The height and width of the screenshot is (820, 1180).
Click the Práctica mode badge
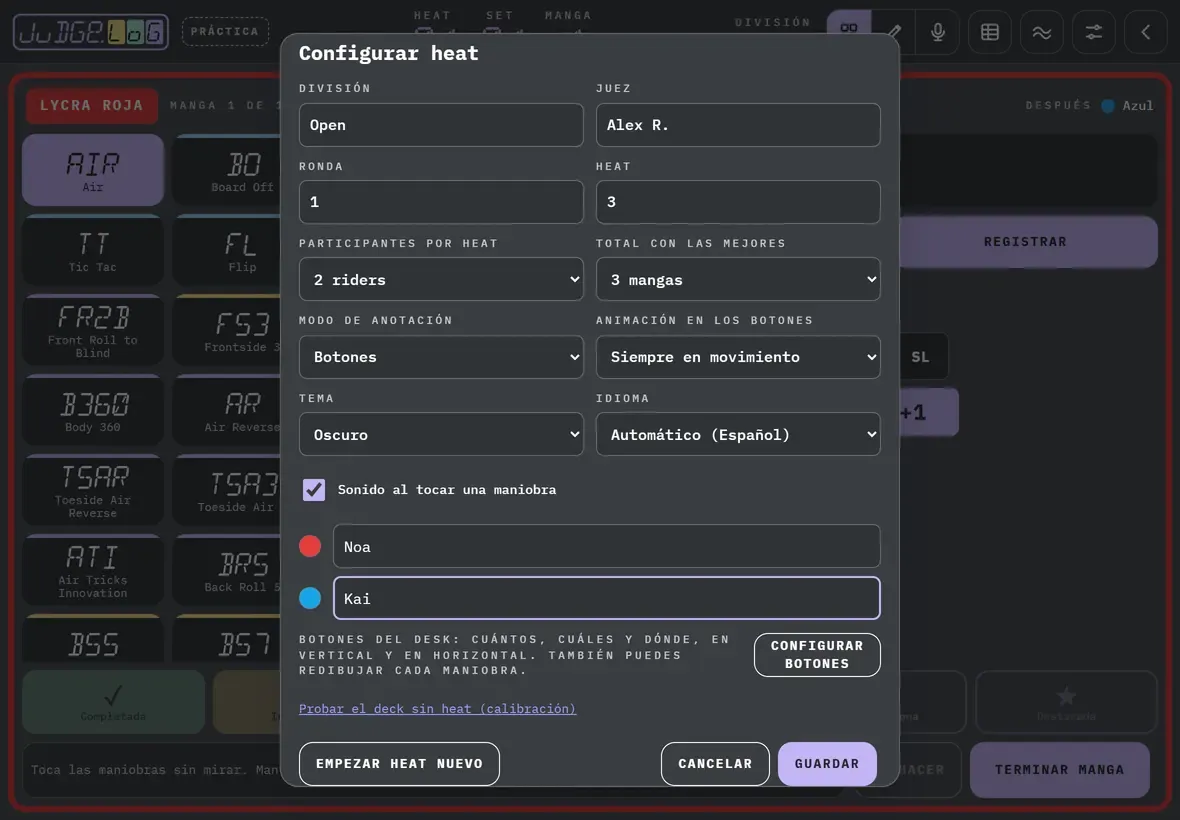click(x=225, y=32)
